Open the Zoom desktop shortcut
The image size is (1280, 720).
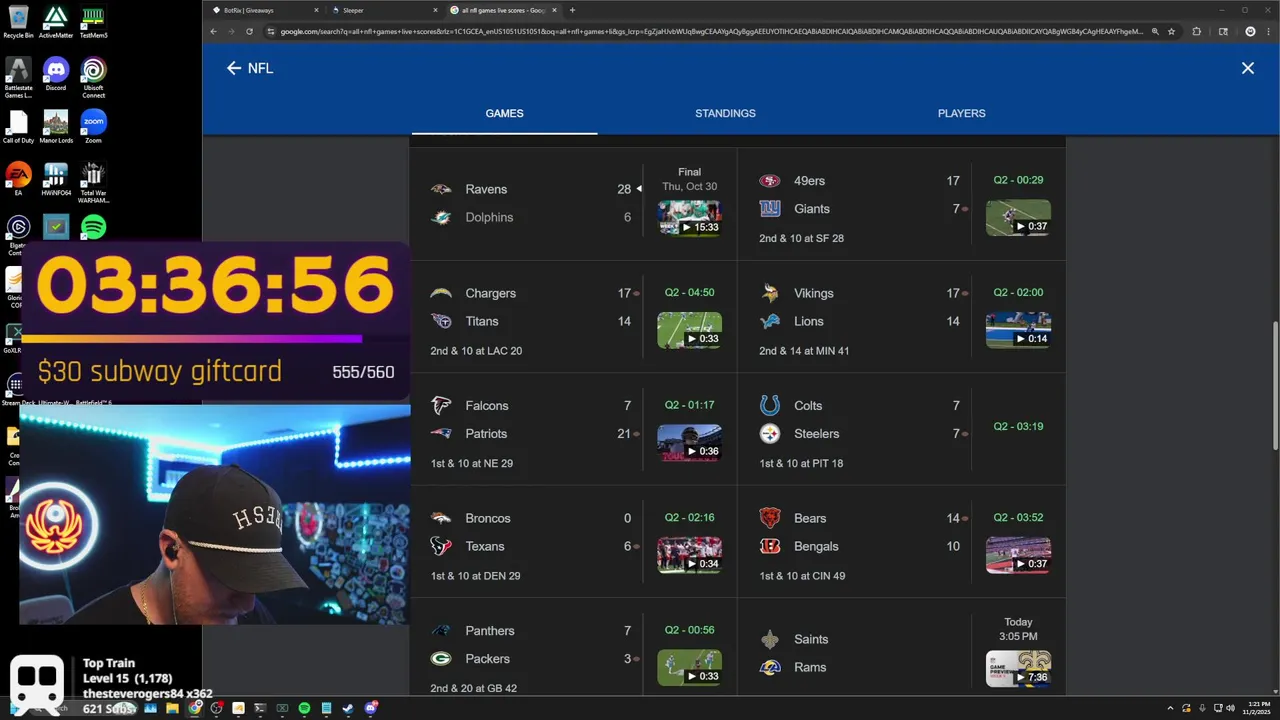coord(93,126)
